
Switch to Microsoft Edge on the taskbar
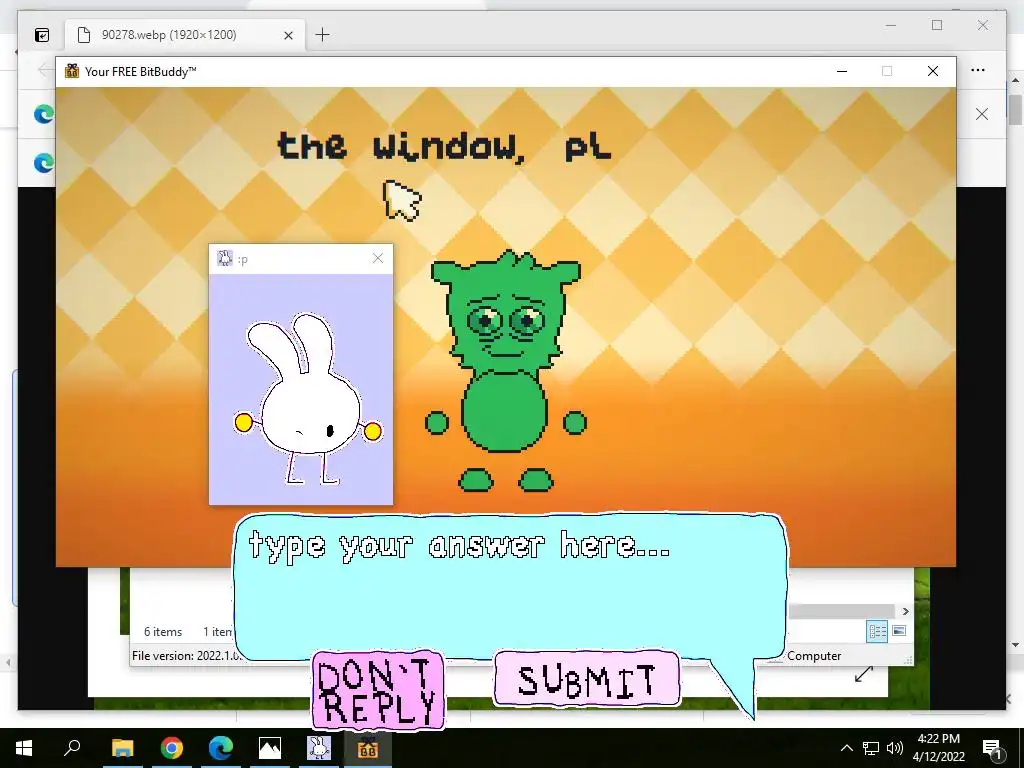pos(221,748)
